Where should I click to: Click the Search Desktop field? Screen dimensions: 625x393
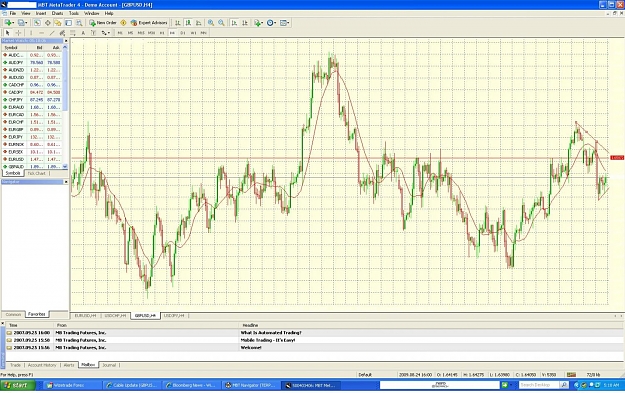(x=539, y=385)
